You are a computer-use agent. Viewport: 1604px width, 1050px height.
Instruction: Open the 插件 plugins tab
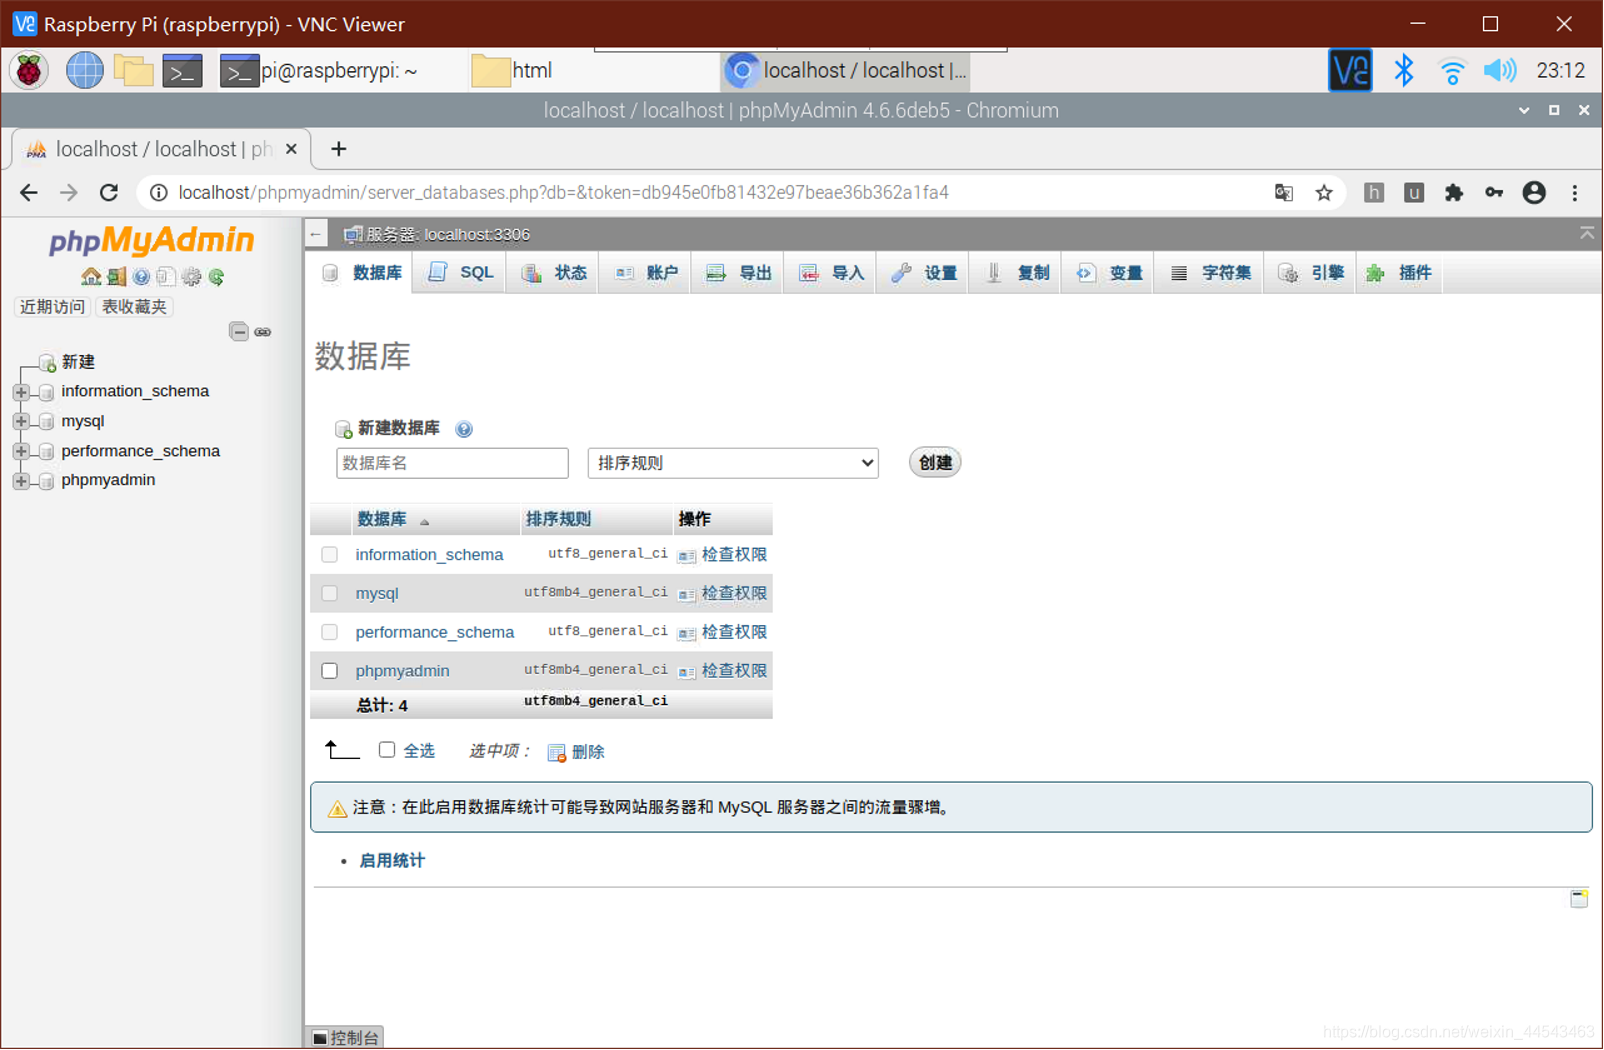pyautogui.click(x=1400, y=273)
